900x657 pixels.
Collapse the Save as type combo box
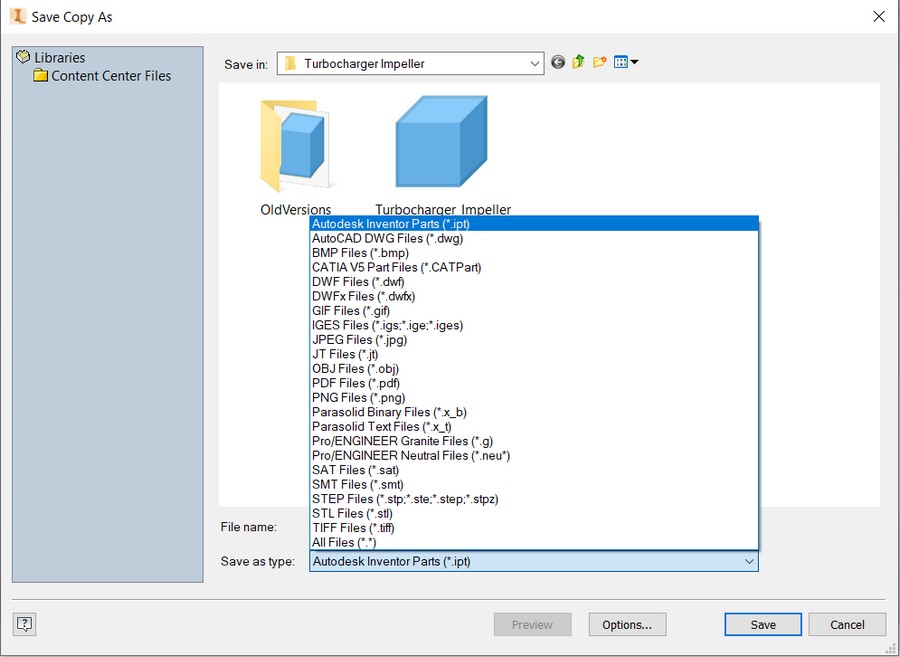point(748,561)
